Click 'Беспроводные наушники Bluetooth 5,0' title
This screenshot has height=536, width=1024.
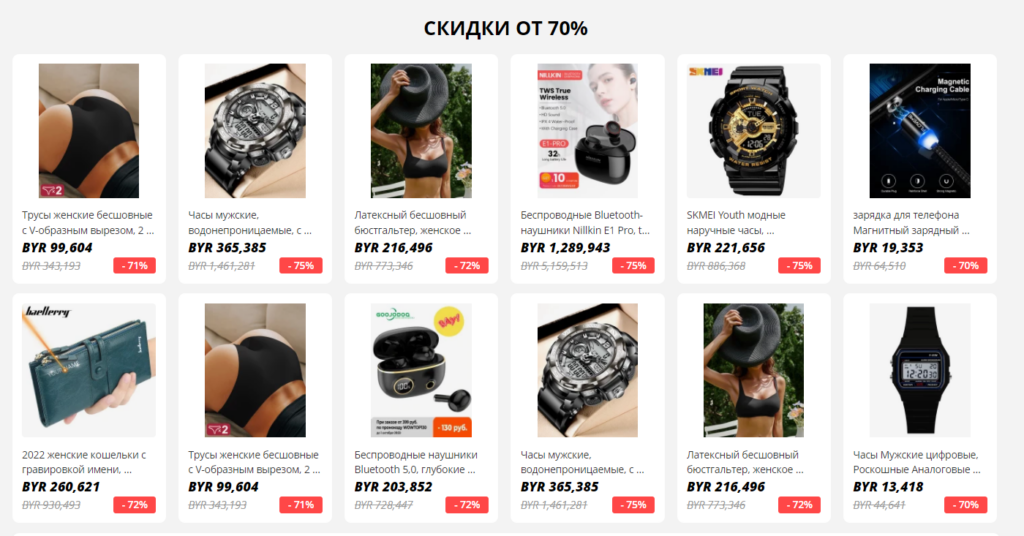415,462
